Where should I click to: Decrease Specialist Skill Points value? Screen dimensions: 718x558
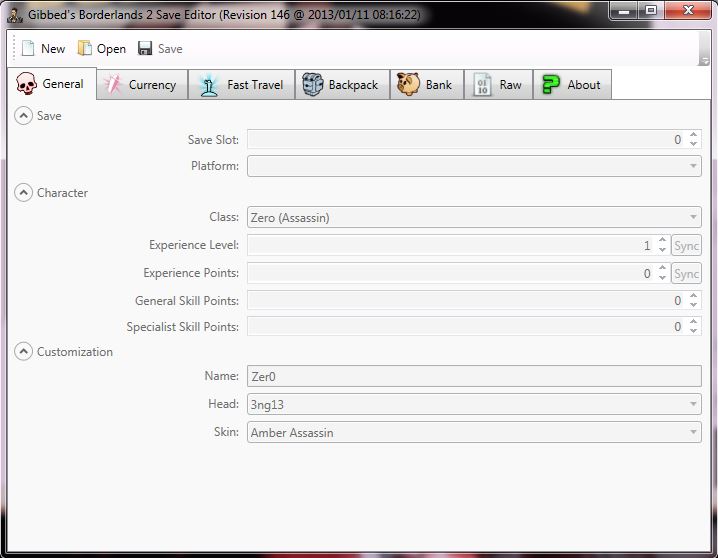693,331
